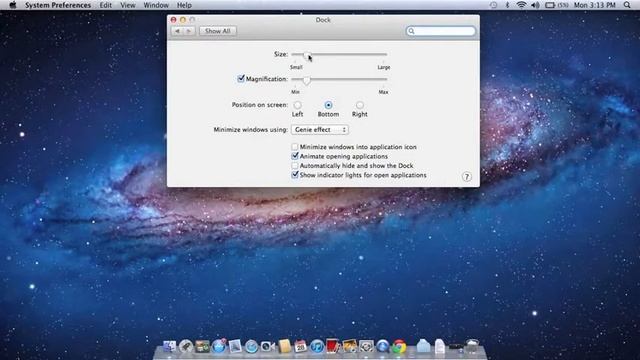Launch Safari compass icon in Dock
Screen dimensions: 640x360
(x=251, y=347)
